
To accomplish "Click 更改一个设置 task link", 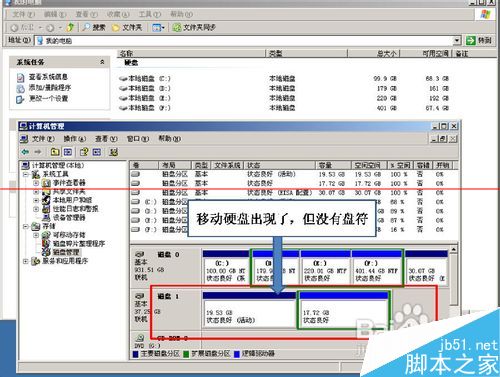I will click(48, 98).
